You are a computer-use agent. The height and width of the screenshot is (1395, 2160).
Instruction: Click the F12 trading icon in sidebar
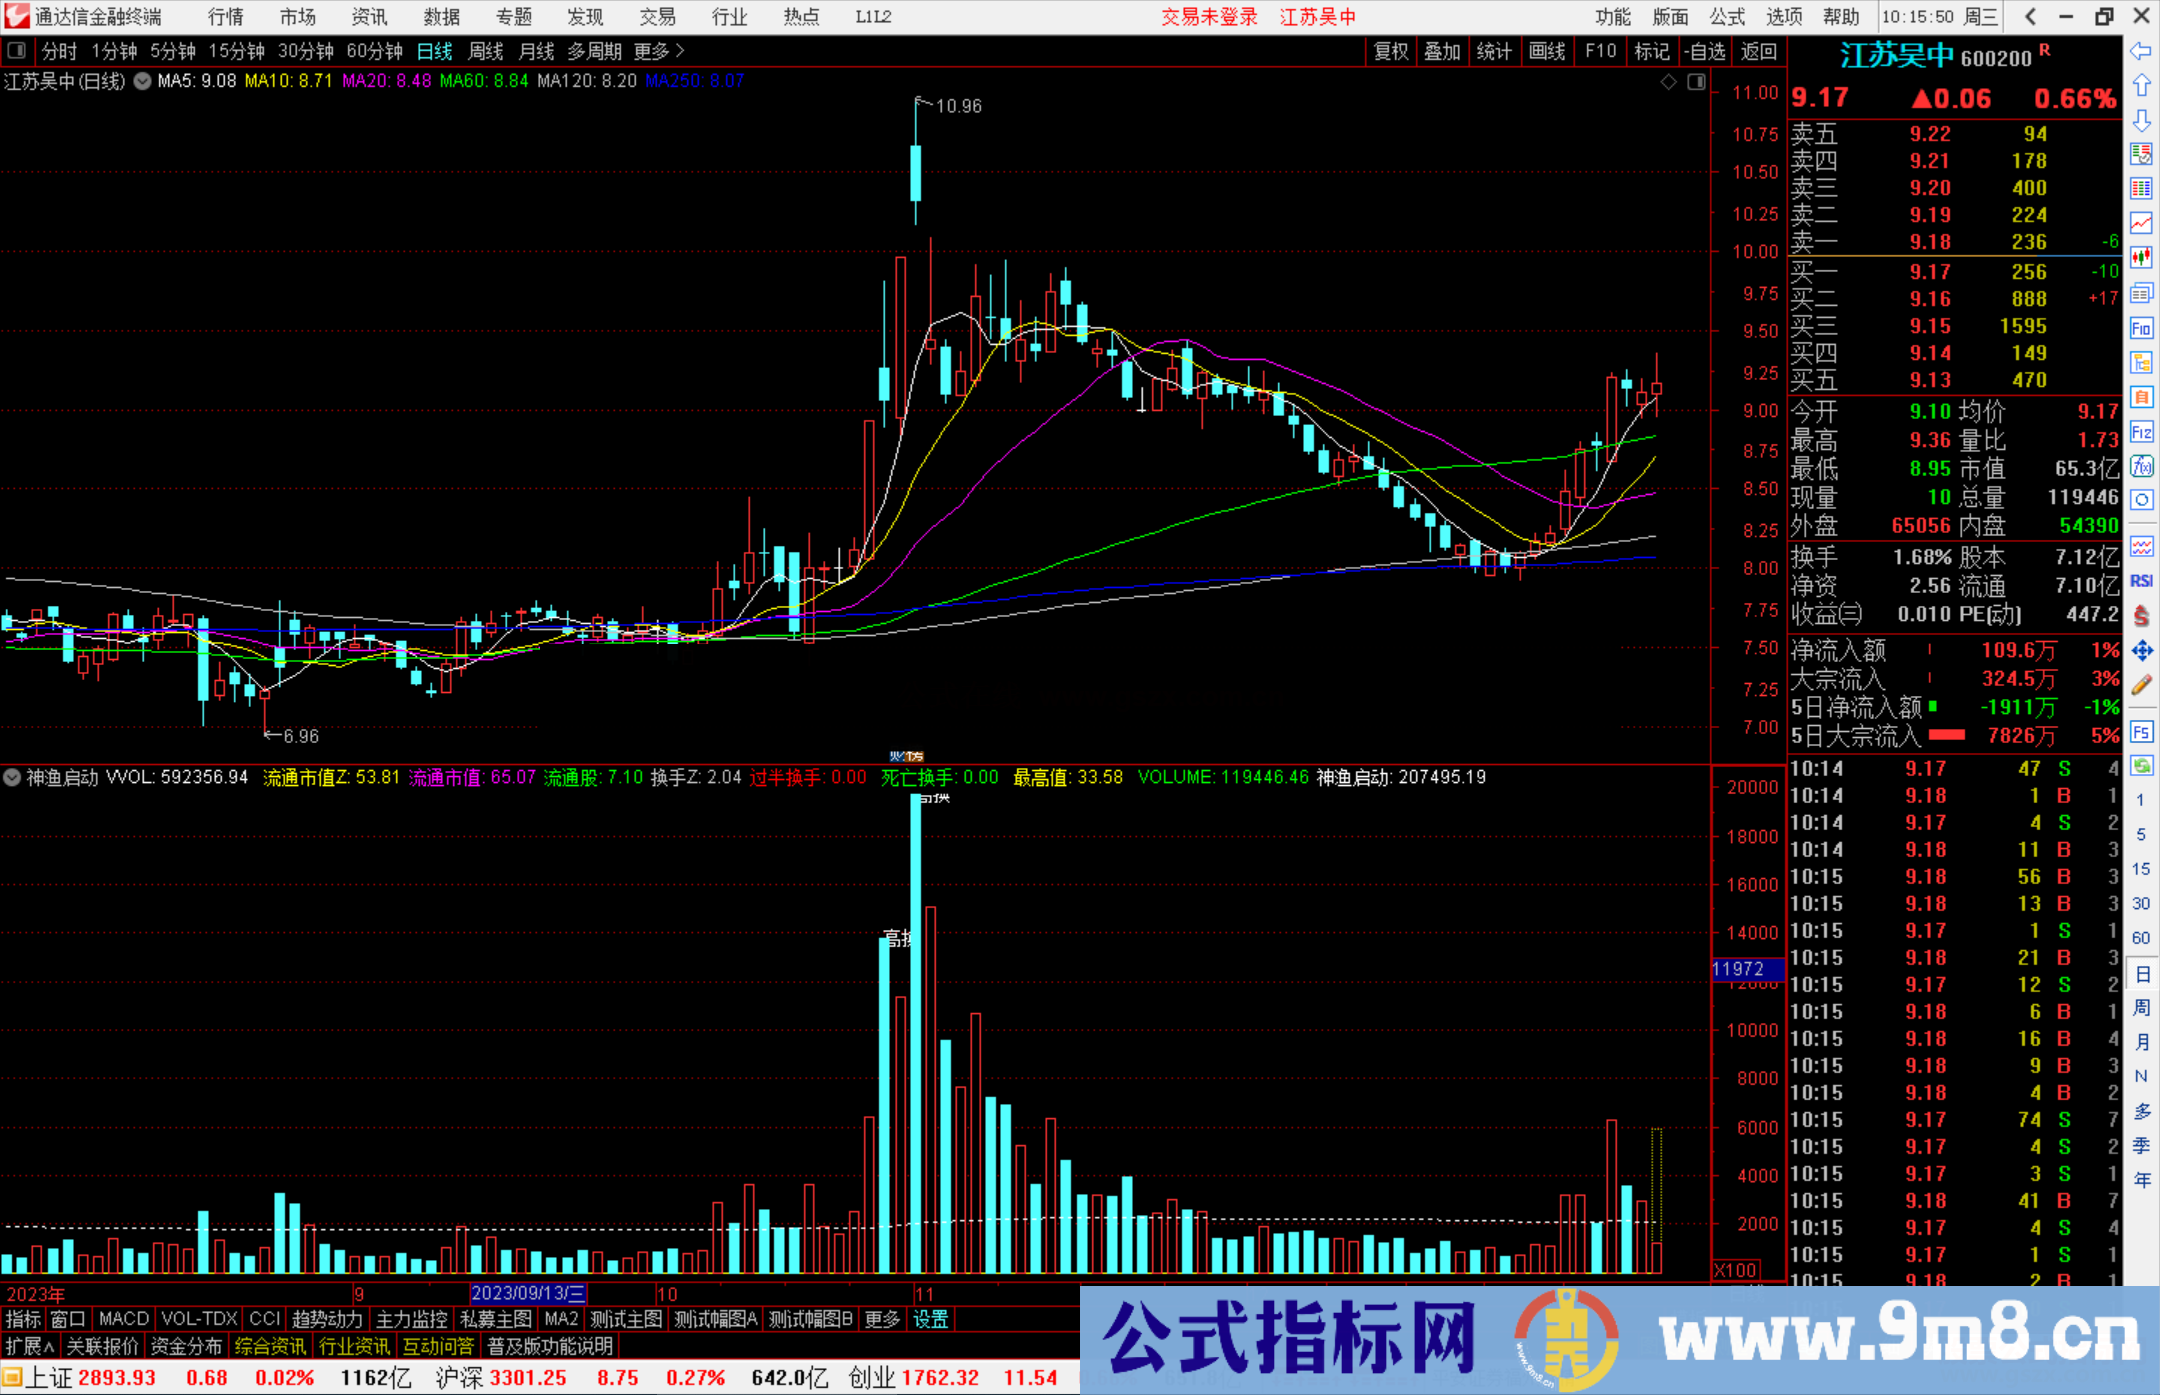coord(2141,432)
